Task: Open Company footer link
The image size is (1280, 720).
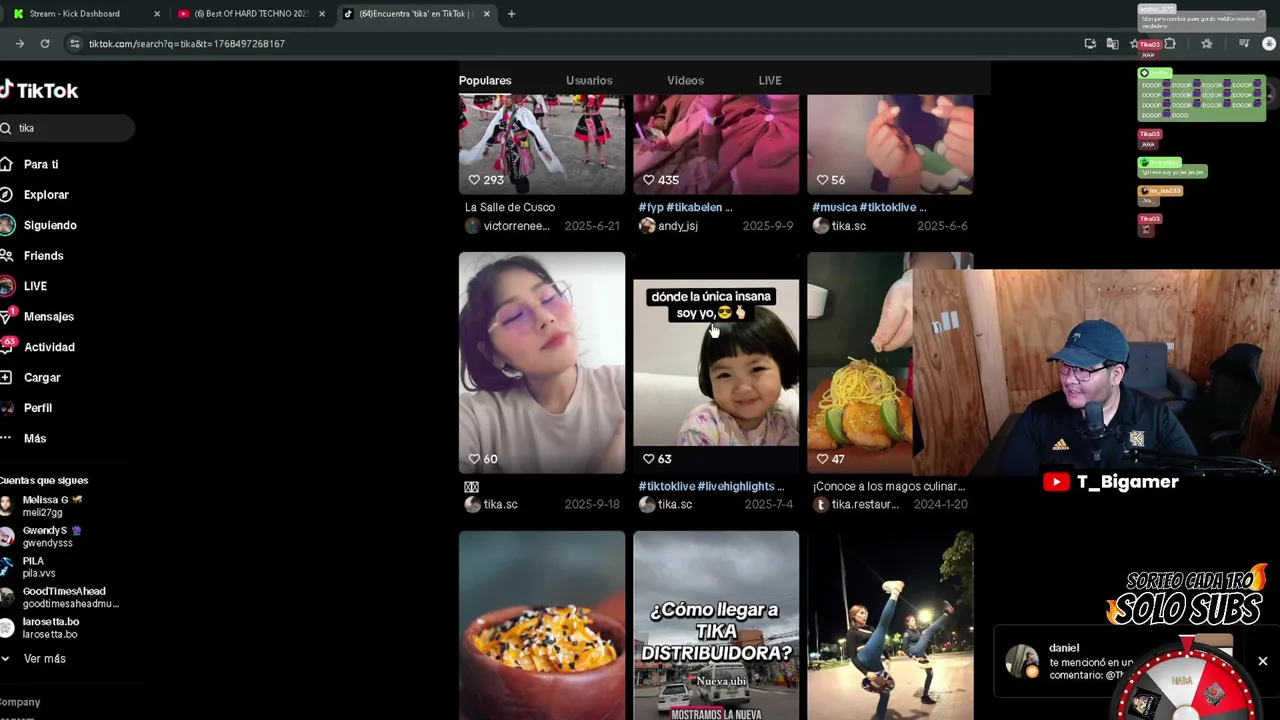Action: (x=20, y=702)
